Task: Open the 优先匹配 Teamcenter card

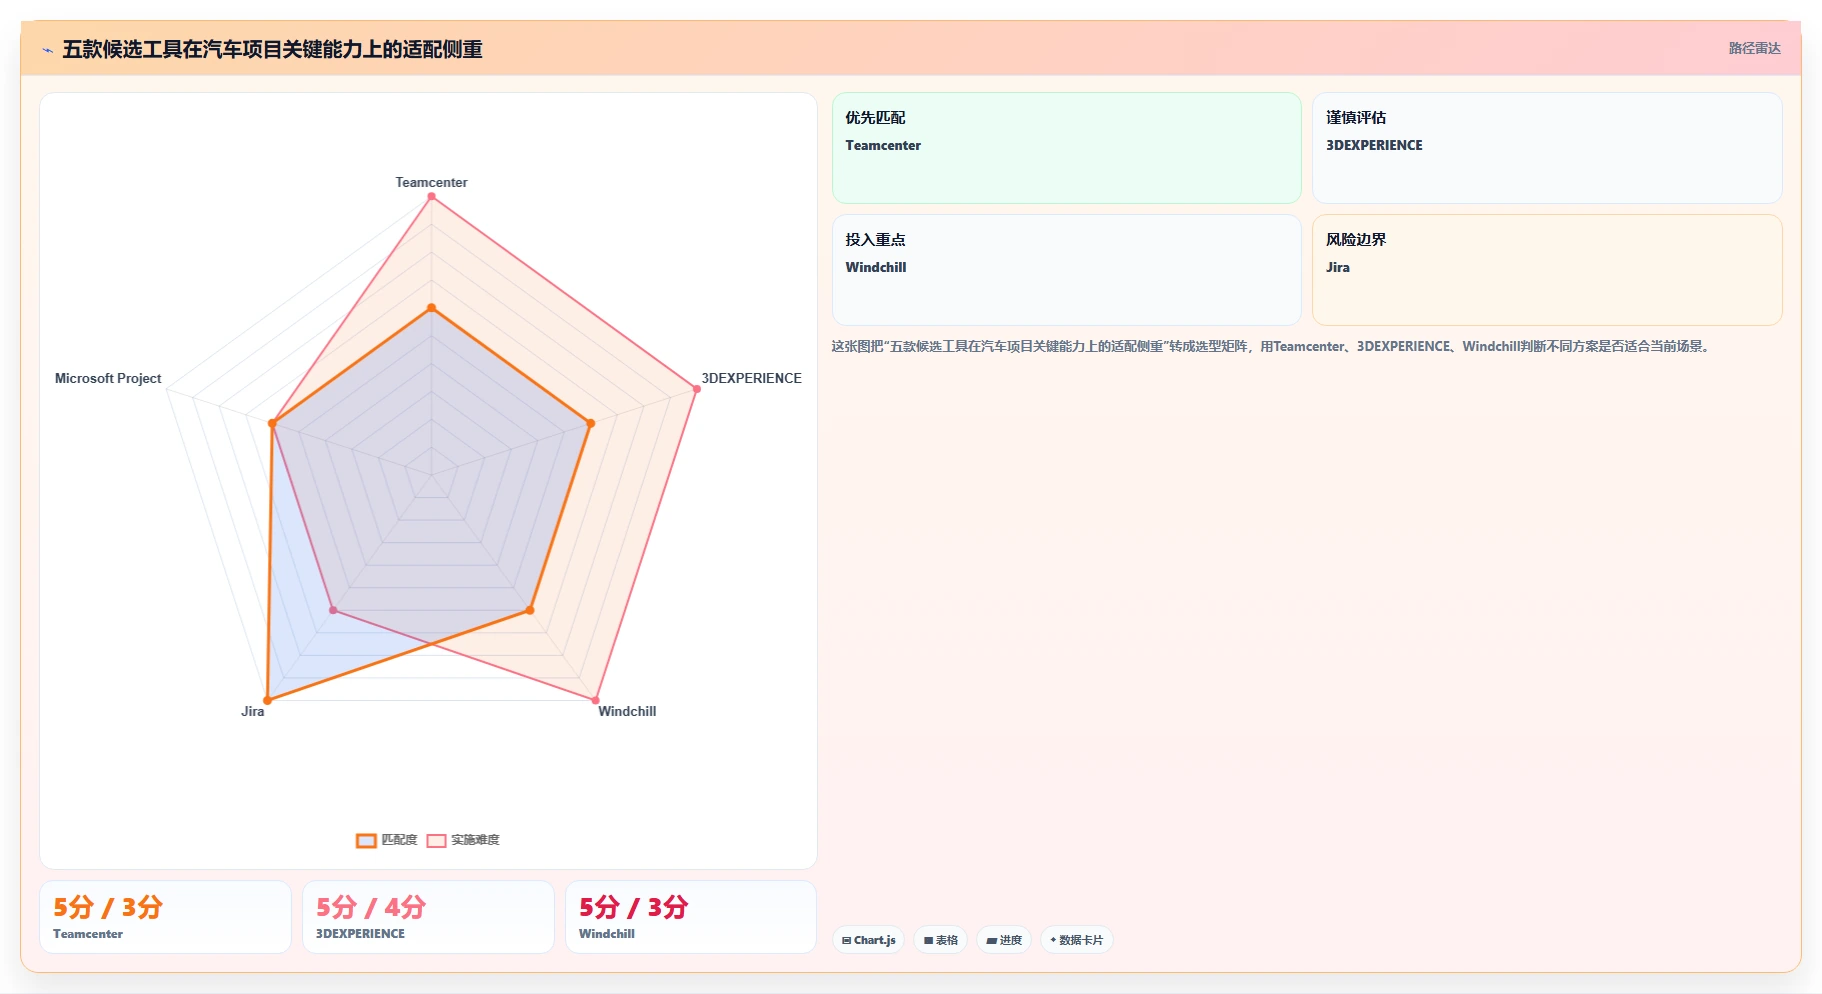Action: (1066, 148)
